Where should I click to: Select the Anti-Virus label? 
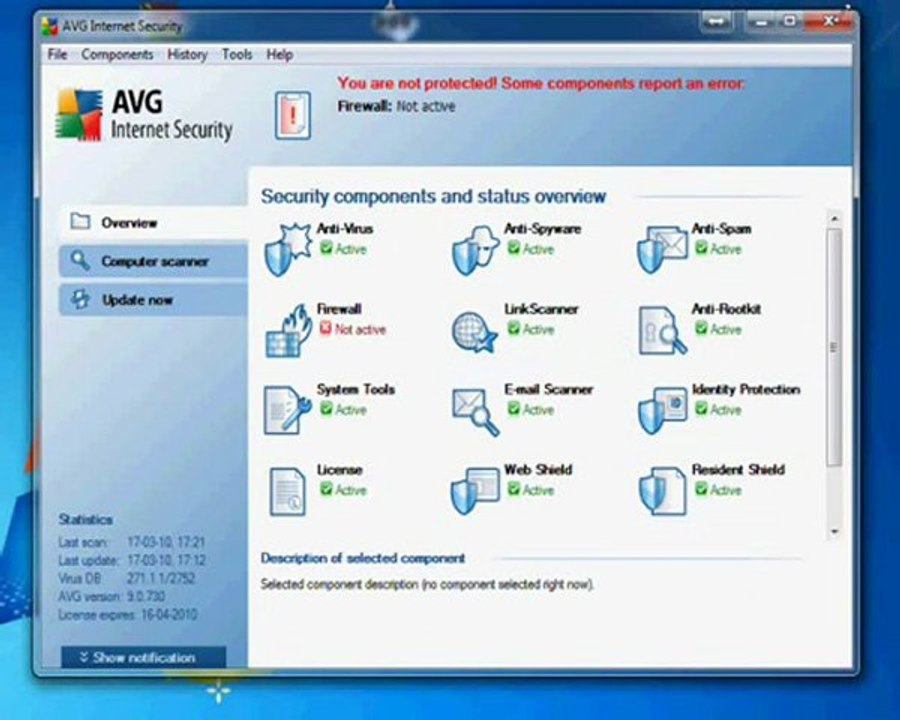pyautogui.click(x=345, y=229)
